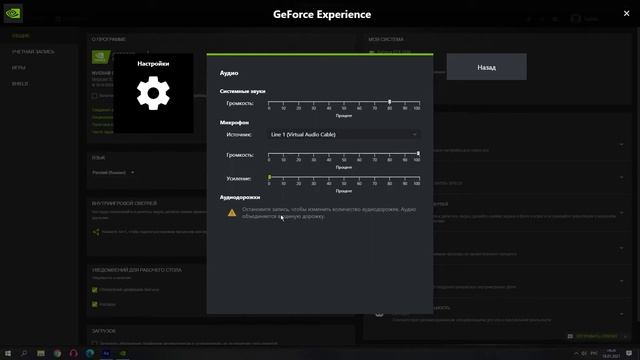The width and height of the screenshot is (640, 360).
Task: Click the yellow warning triangle icon
Action: point(232,213)
